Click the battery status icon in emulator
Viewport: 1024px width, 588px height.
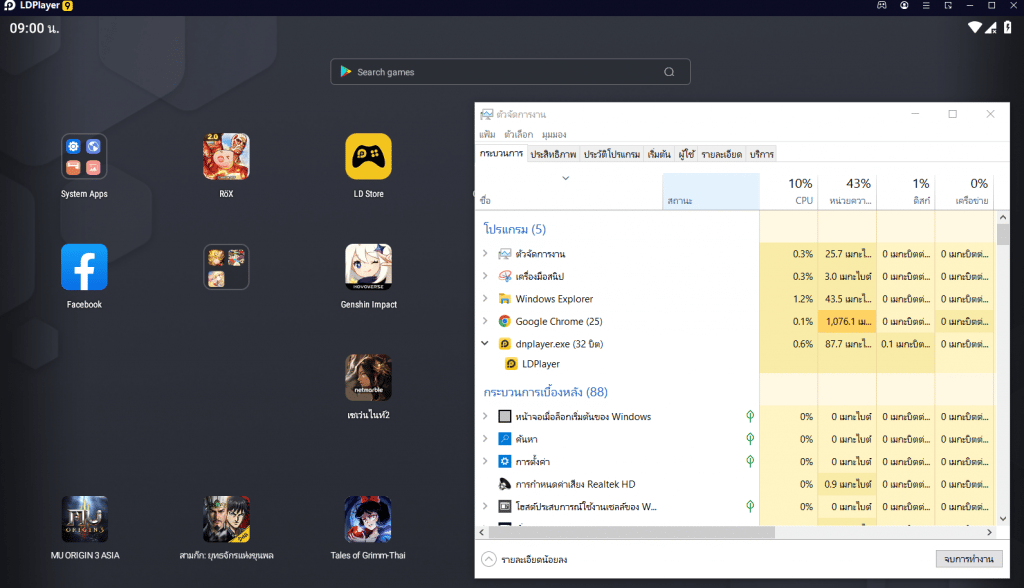click(1008, 27)
